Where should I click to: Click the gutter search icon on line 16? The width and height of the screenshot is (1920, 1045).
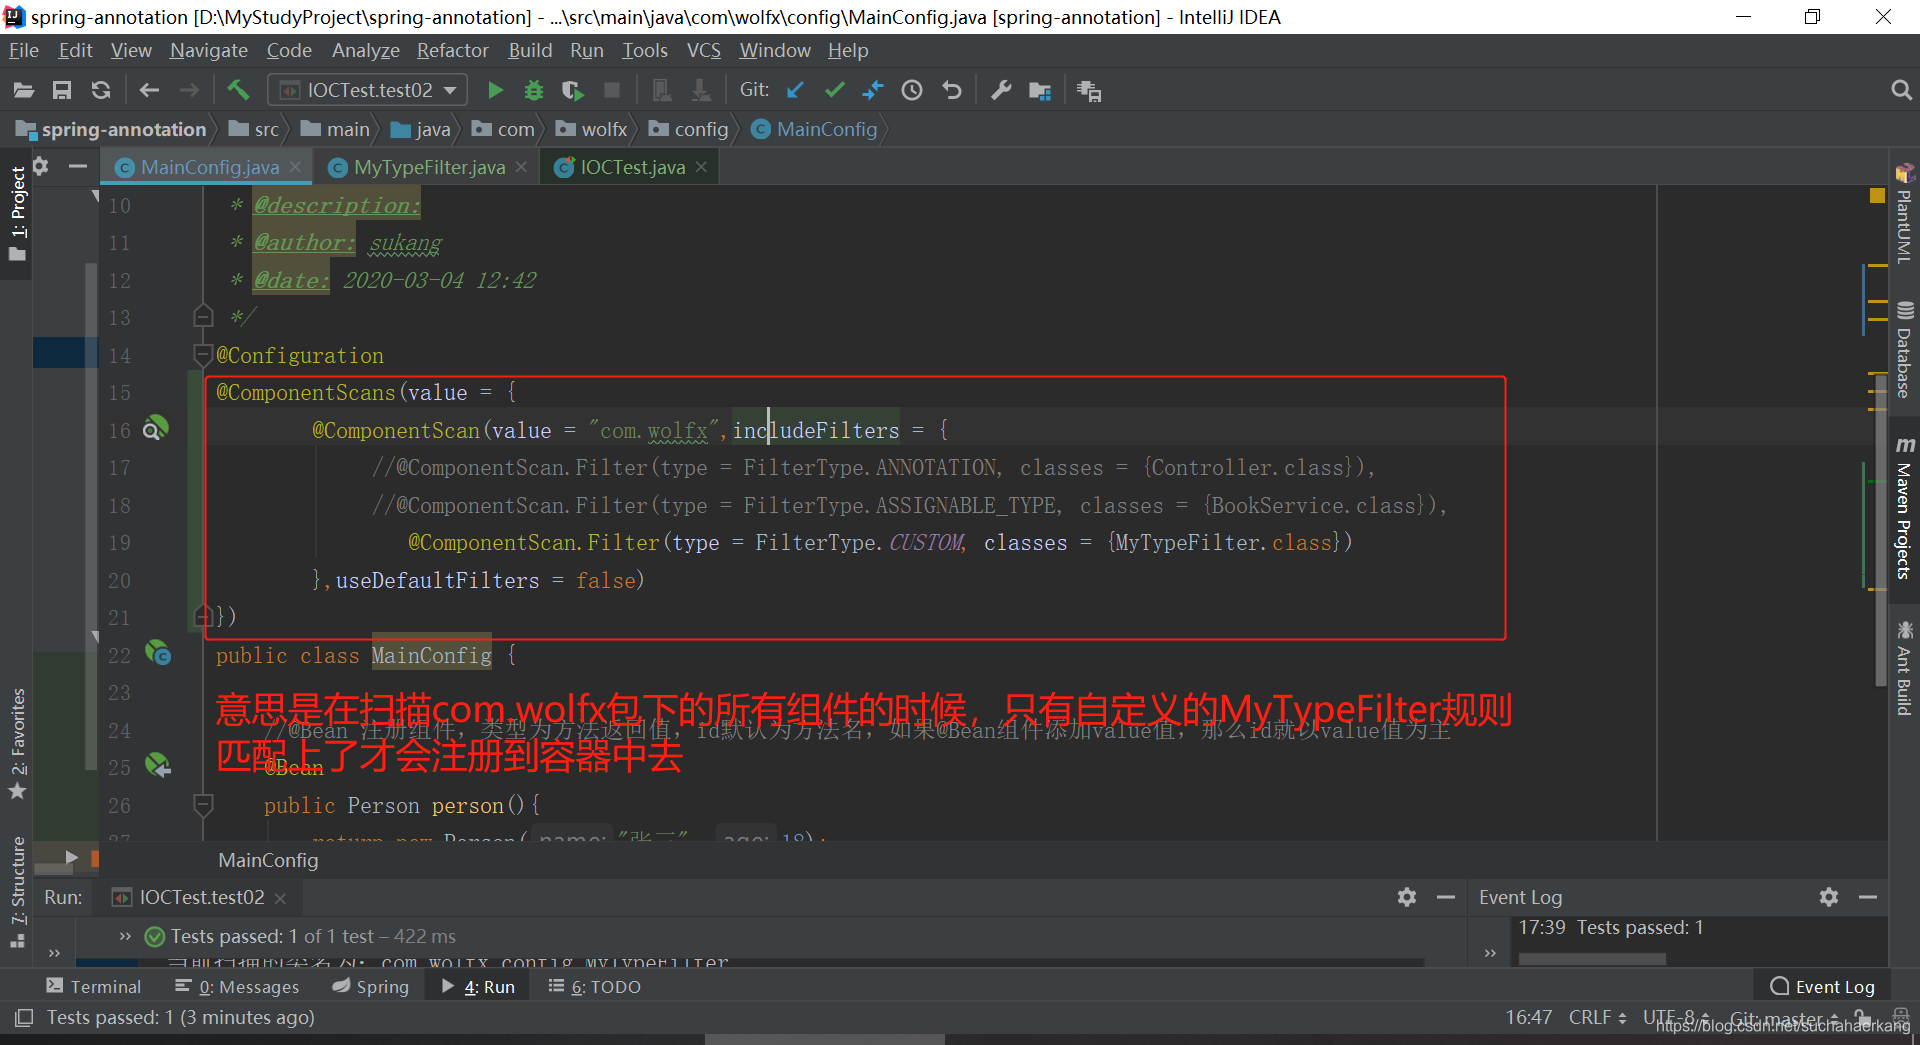[x=155, y=429]
